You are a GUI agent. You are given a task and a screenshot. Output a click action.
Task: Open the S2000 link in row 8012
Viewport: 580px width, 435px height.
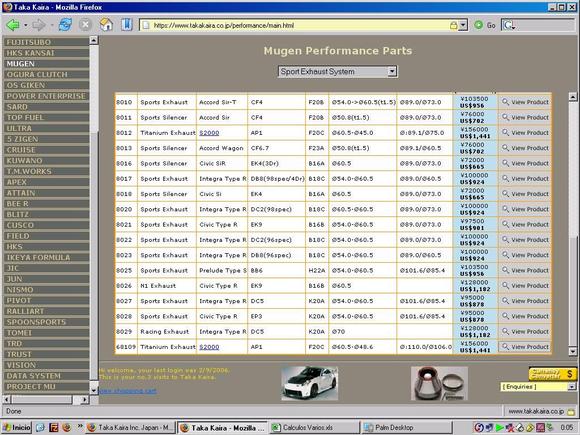(209, 133)
